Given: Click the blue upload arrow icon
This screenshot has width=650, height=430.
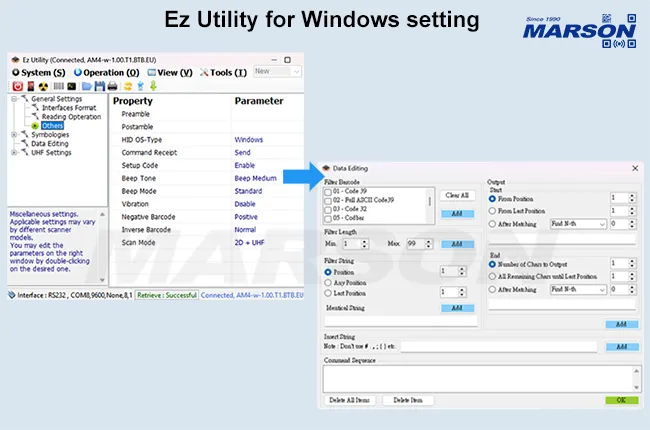Looking at the screenshot, I should [x=141, y=86].
